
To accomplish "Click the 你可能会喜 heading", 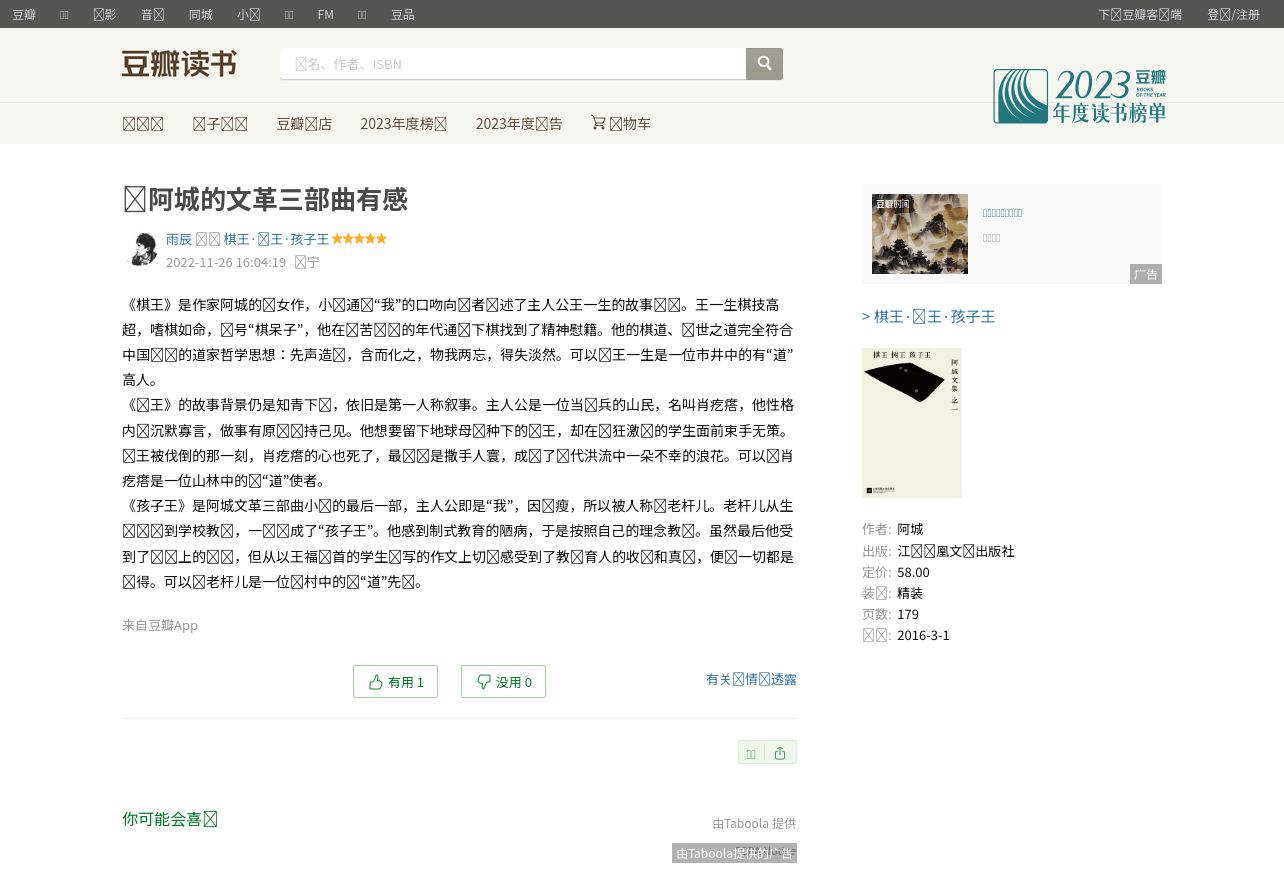I will click(170, 819).
